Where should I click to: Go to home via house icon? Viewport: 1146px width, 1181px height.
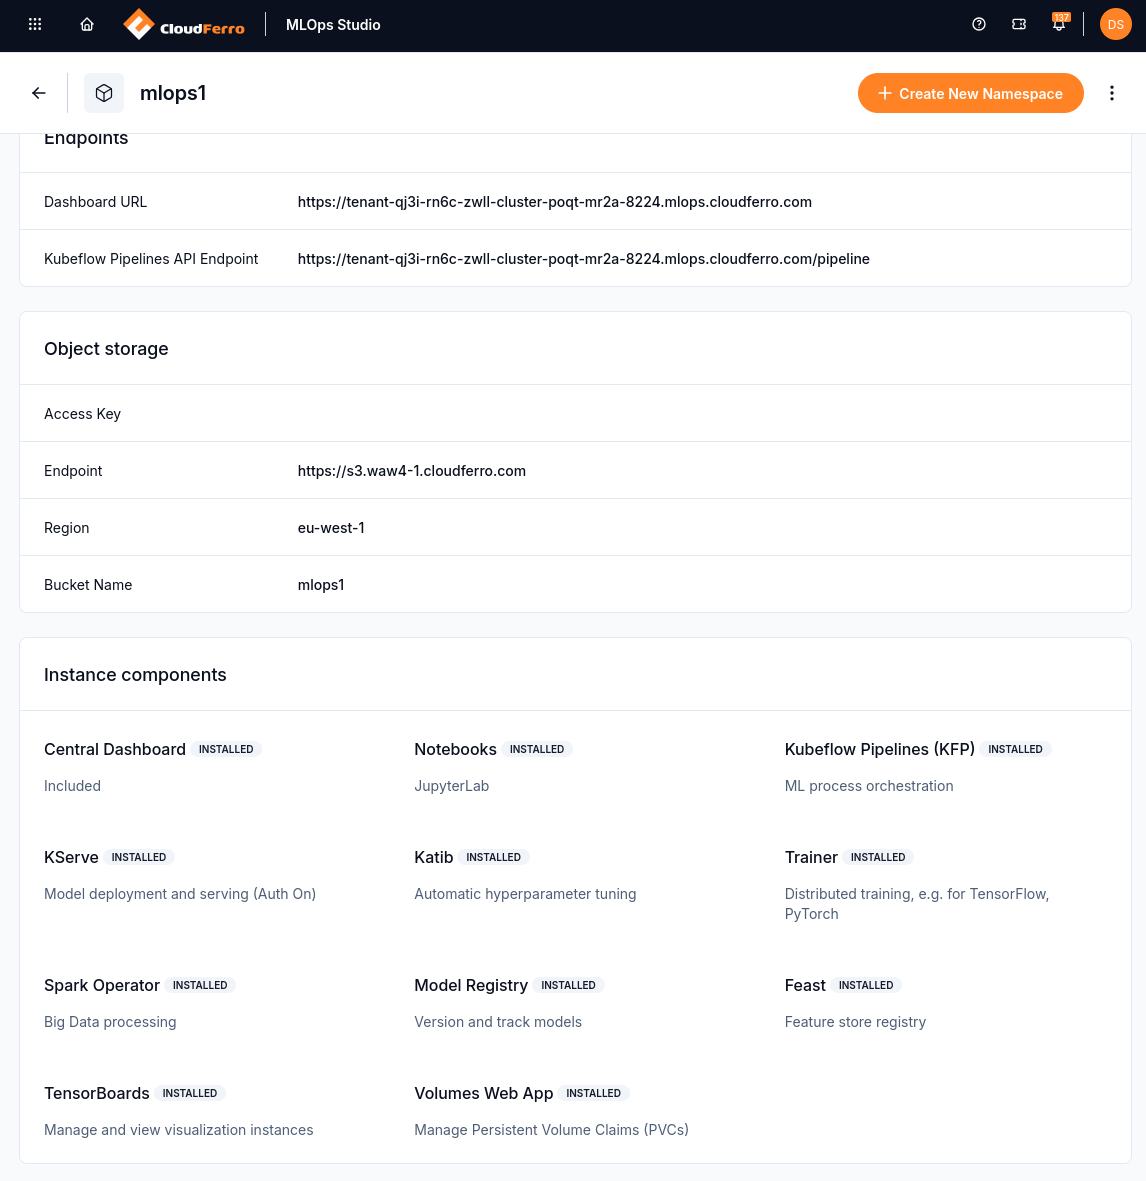click(87, 24)
